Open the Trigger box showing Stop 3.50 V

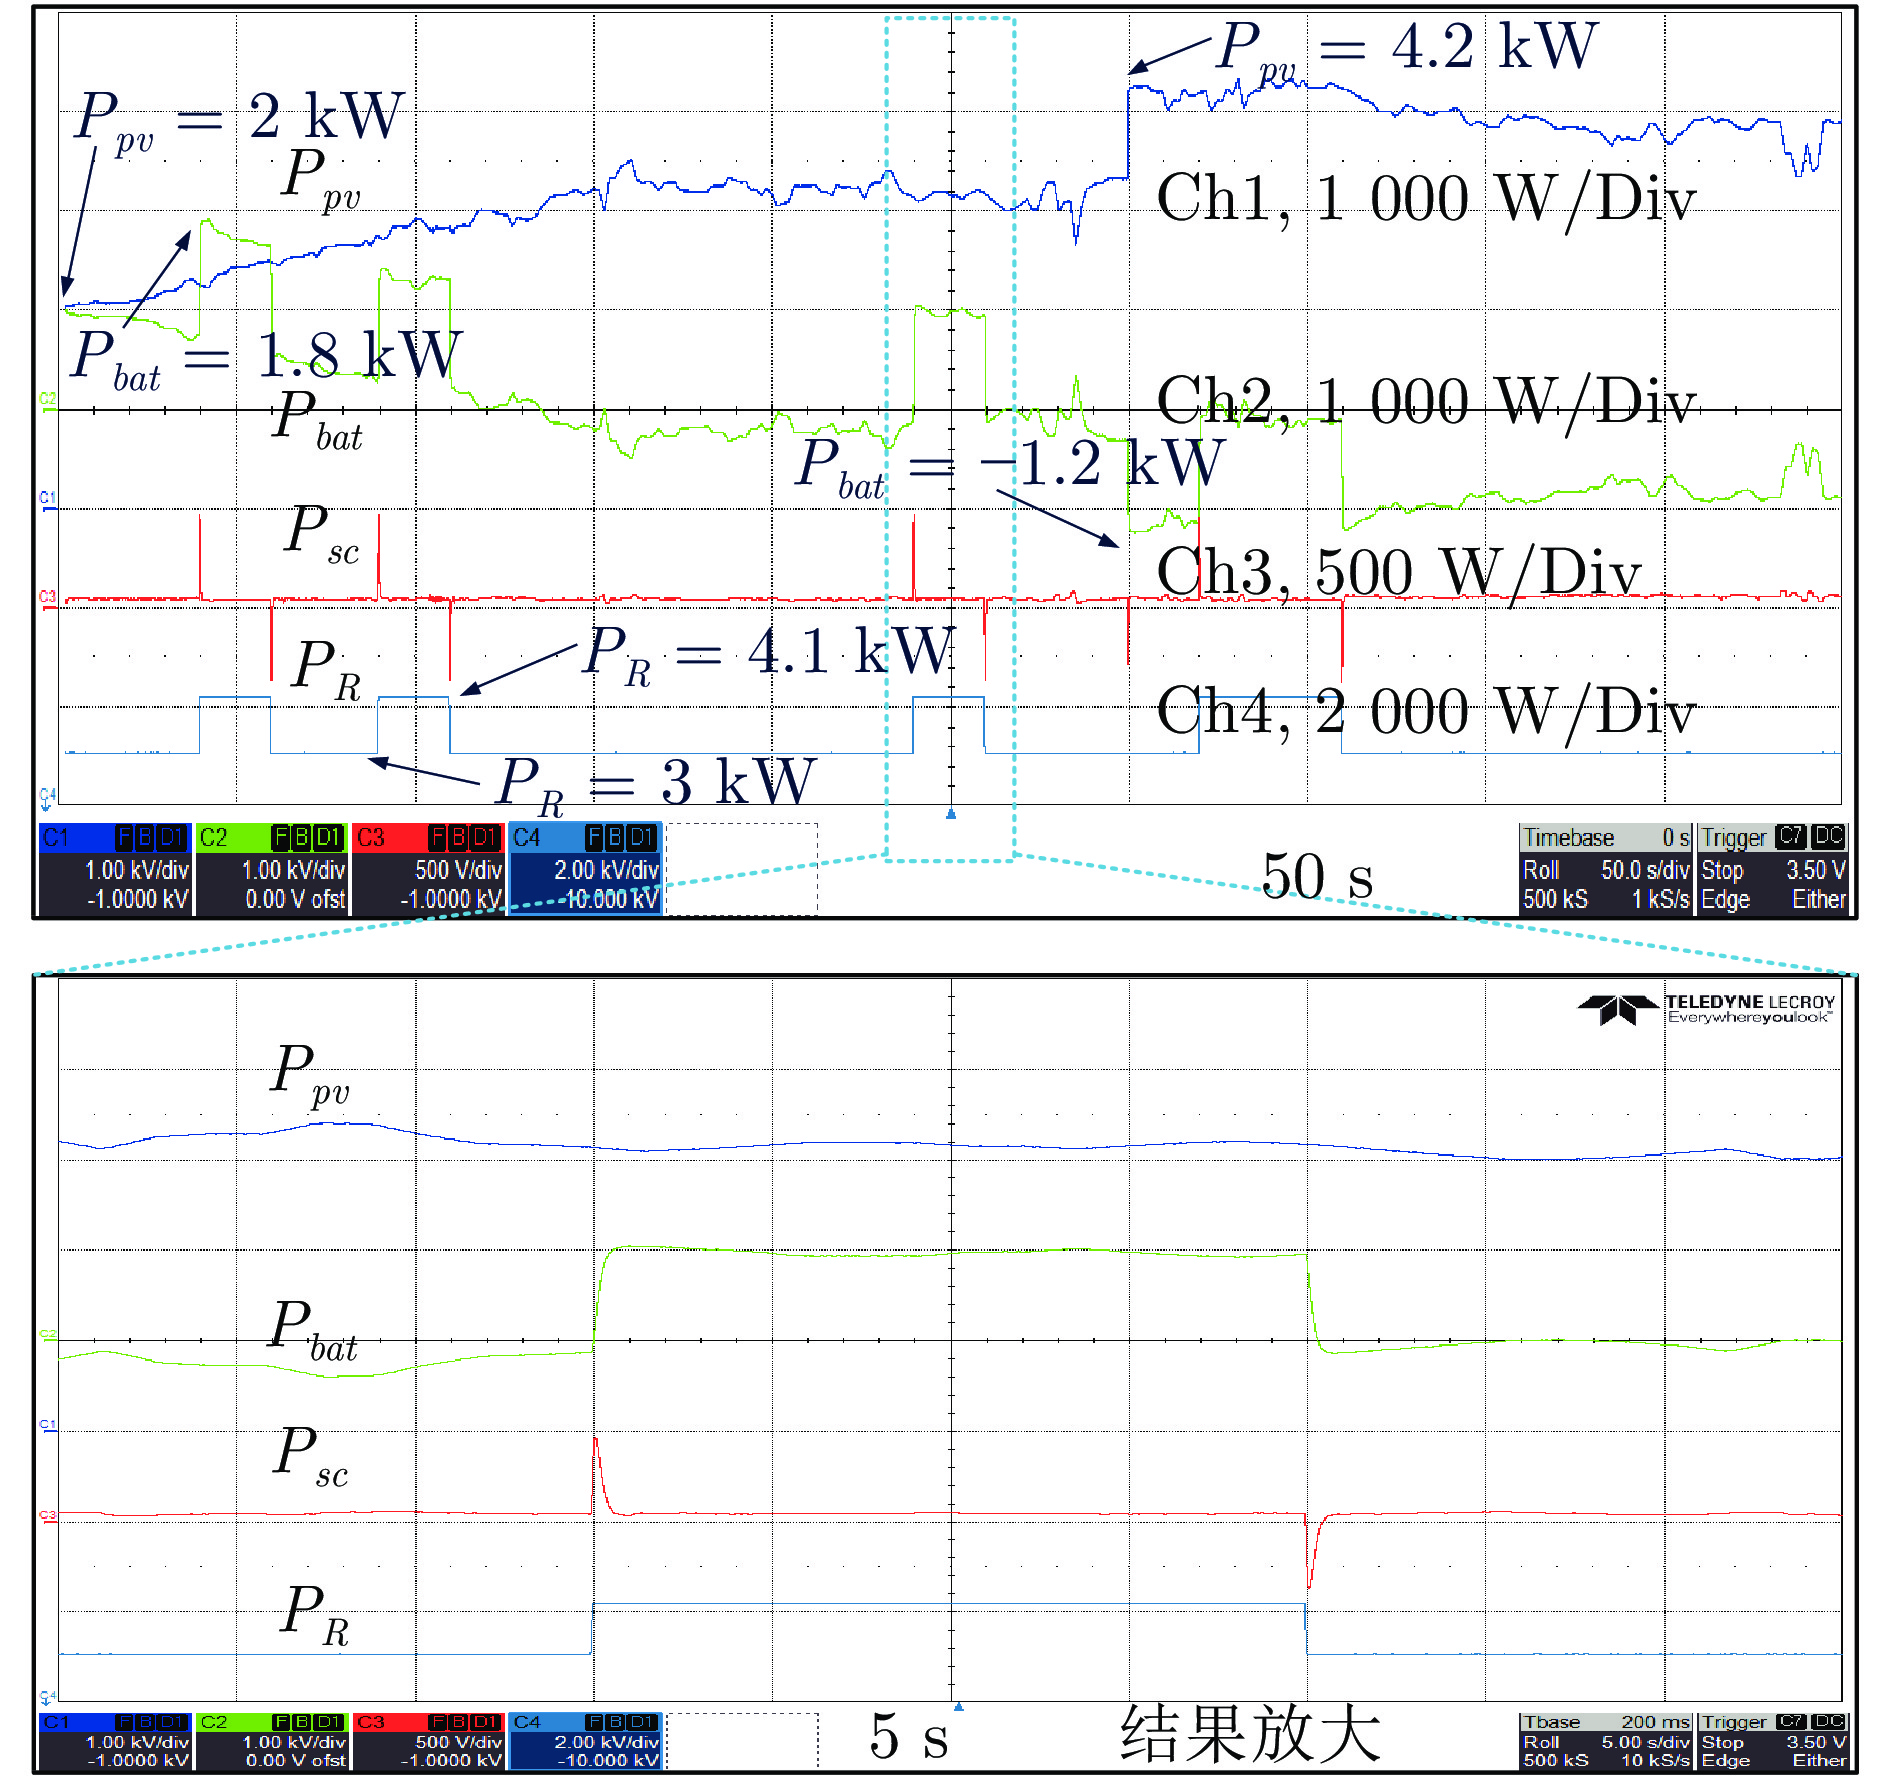coord(1773,870)
